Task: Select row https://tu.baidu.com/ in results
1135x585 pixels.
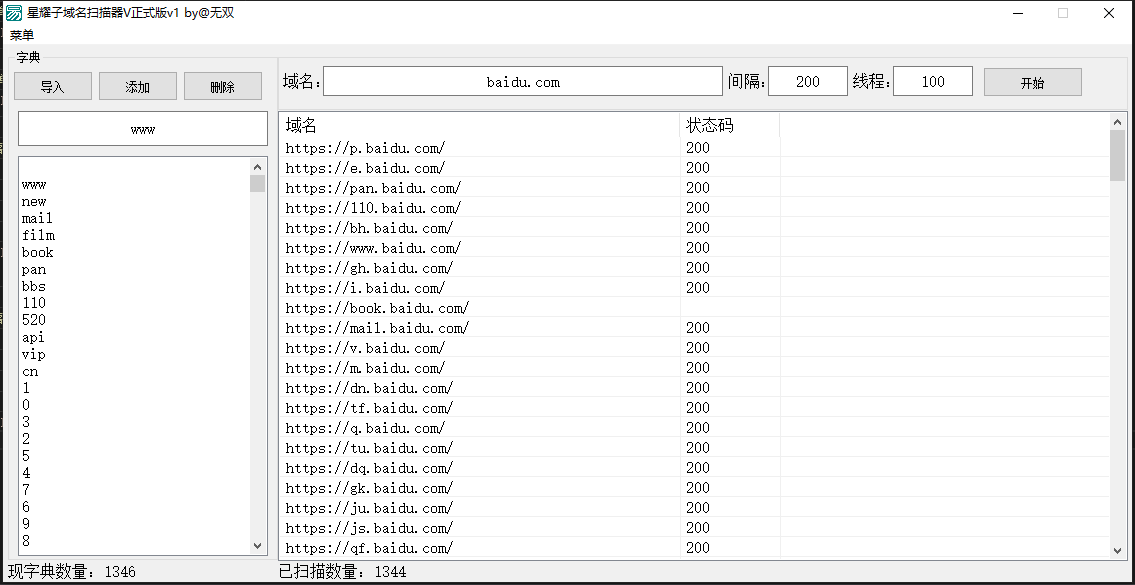Action: point(694,448)
